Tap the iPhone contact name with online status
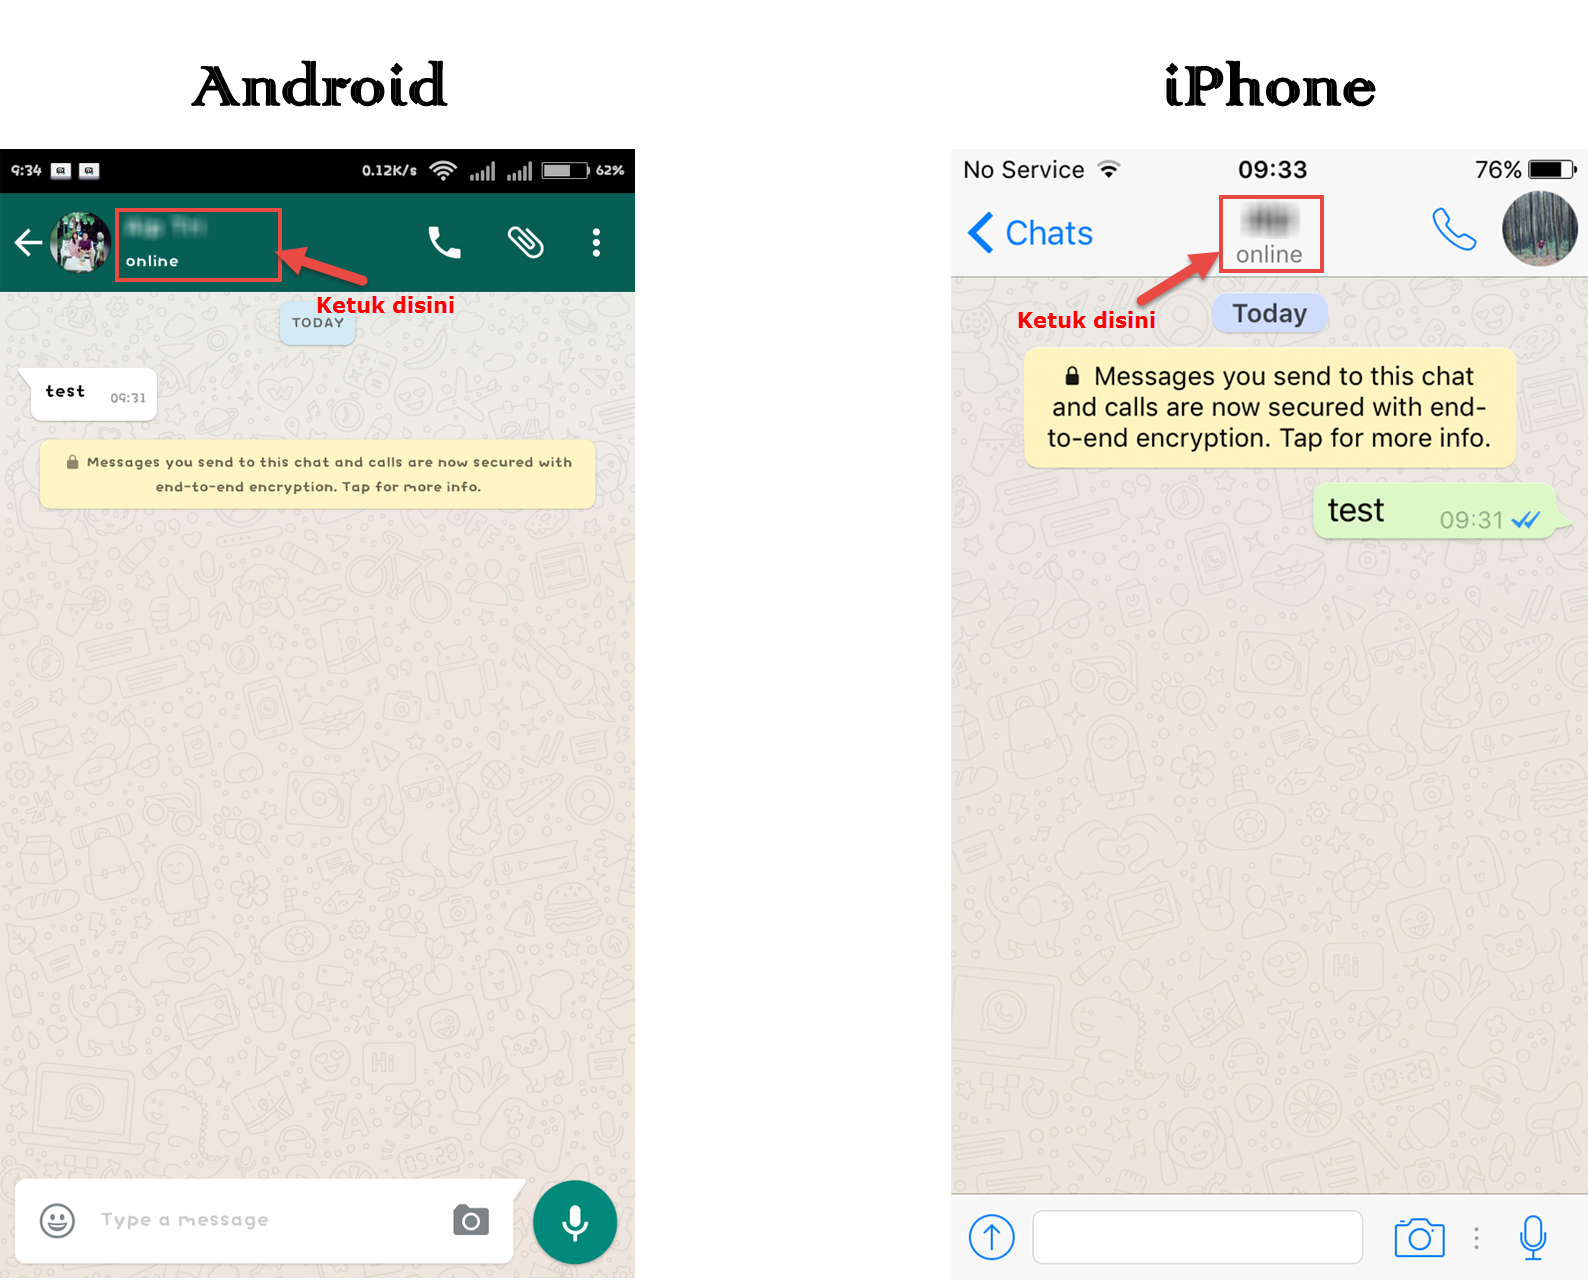The height and width of the screenshot is (1280, 1588). pyautogui.click(x=1271, y=234)
